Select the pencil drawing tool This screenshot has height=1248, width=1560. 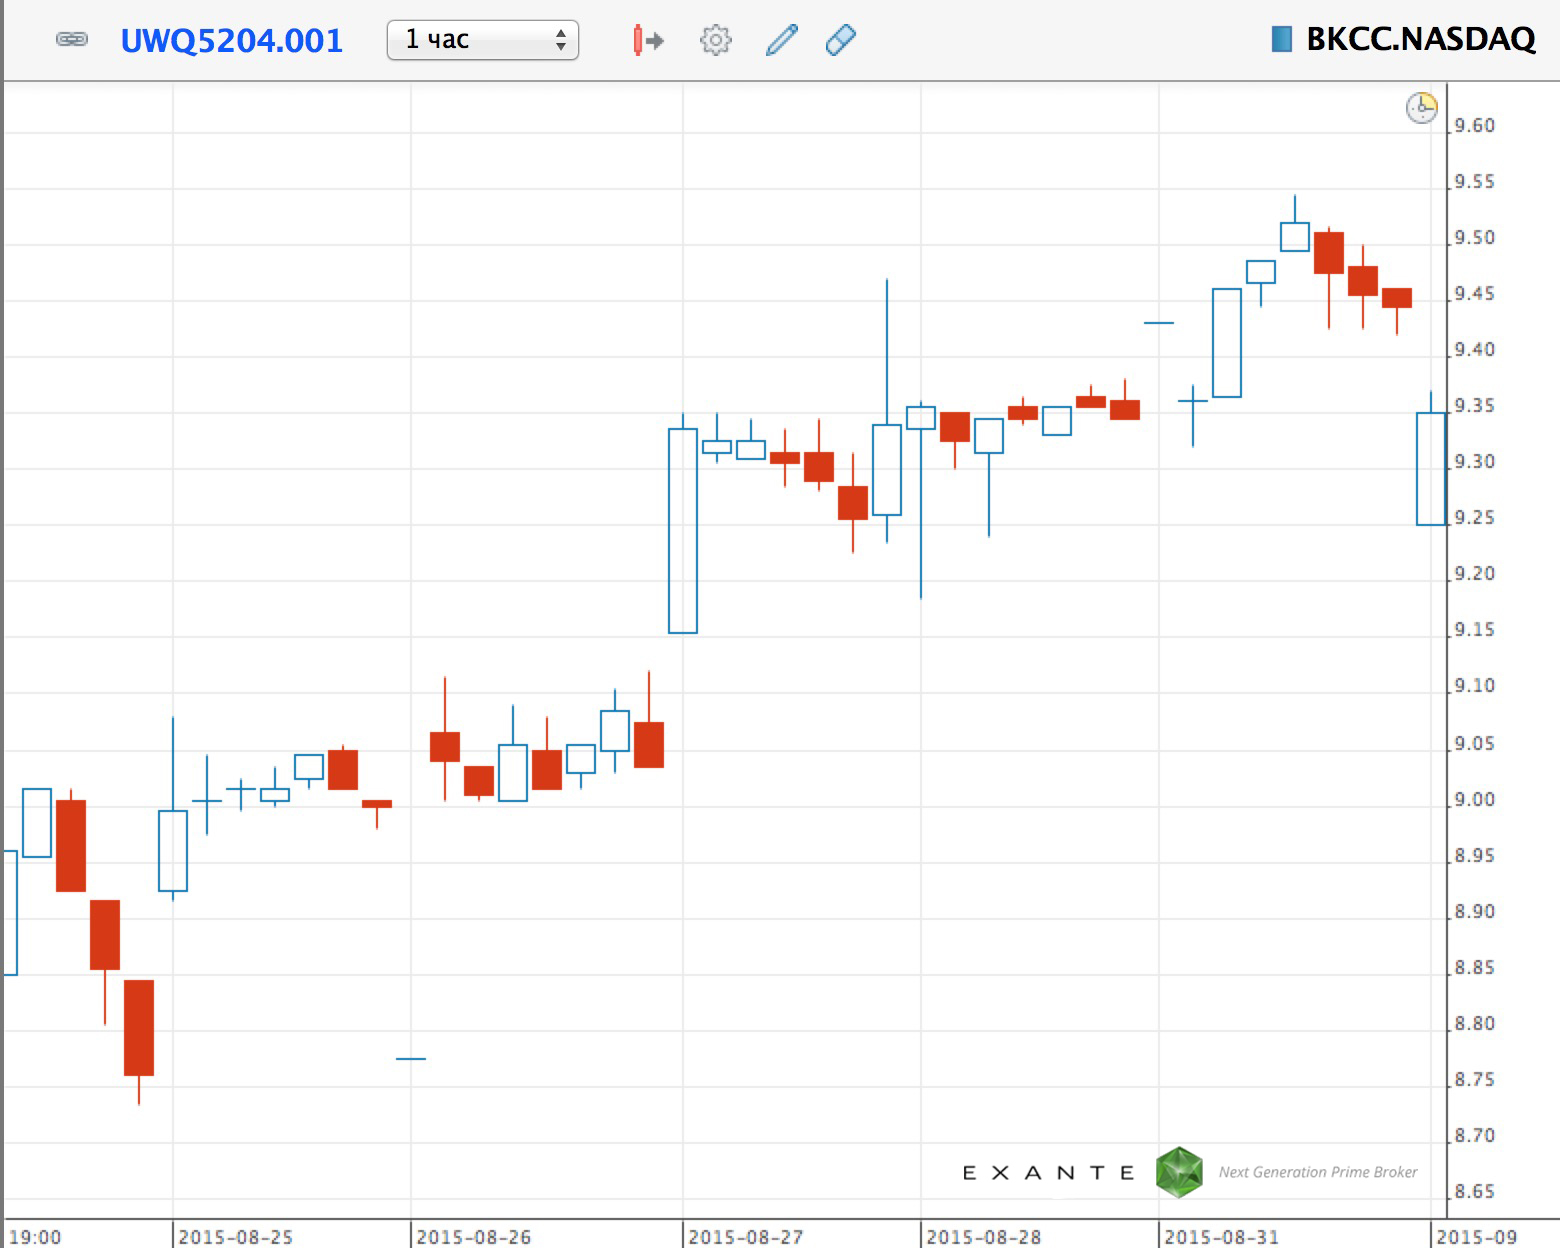point(781,40)
